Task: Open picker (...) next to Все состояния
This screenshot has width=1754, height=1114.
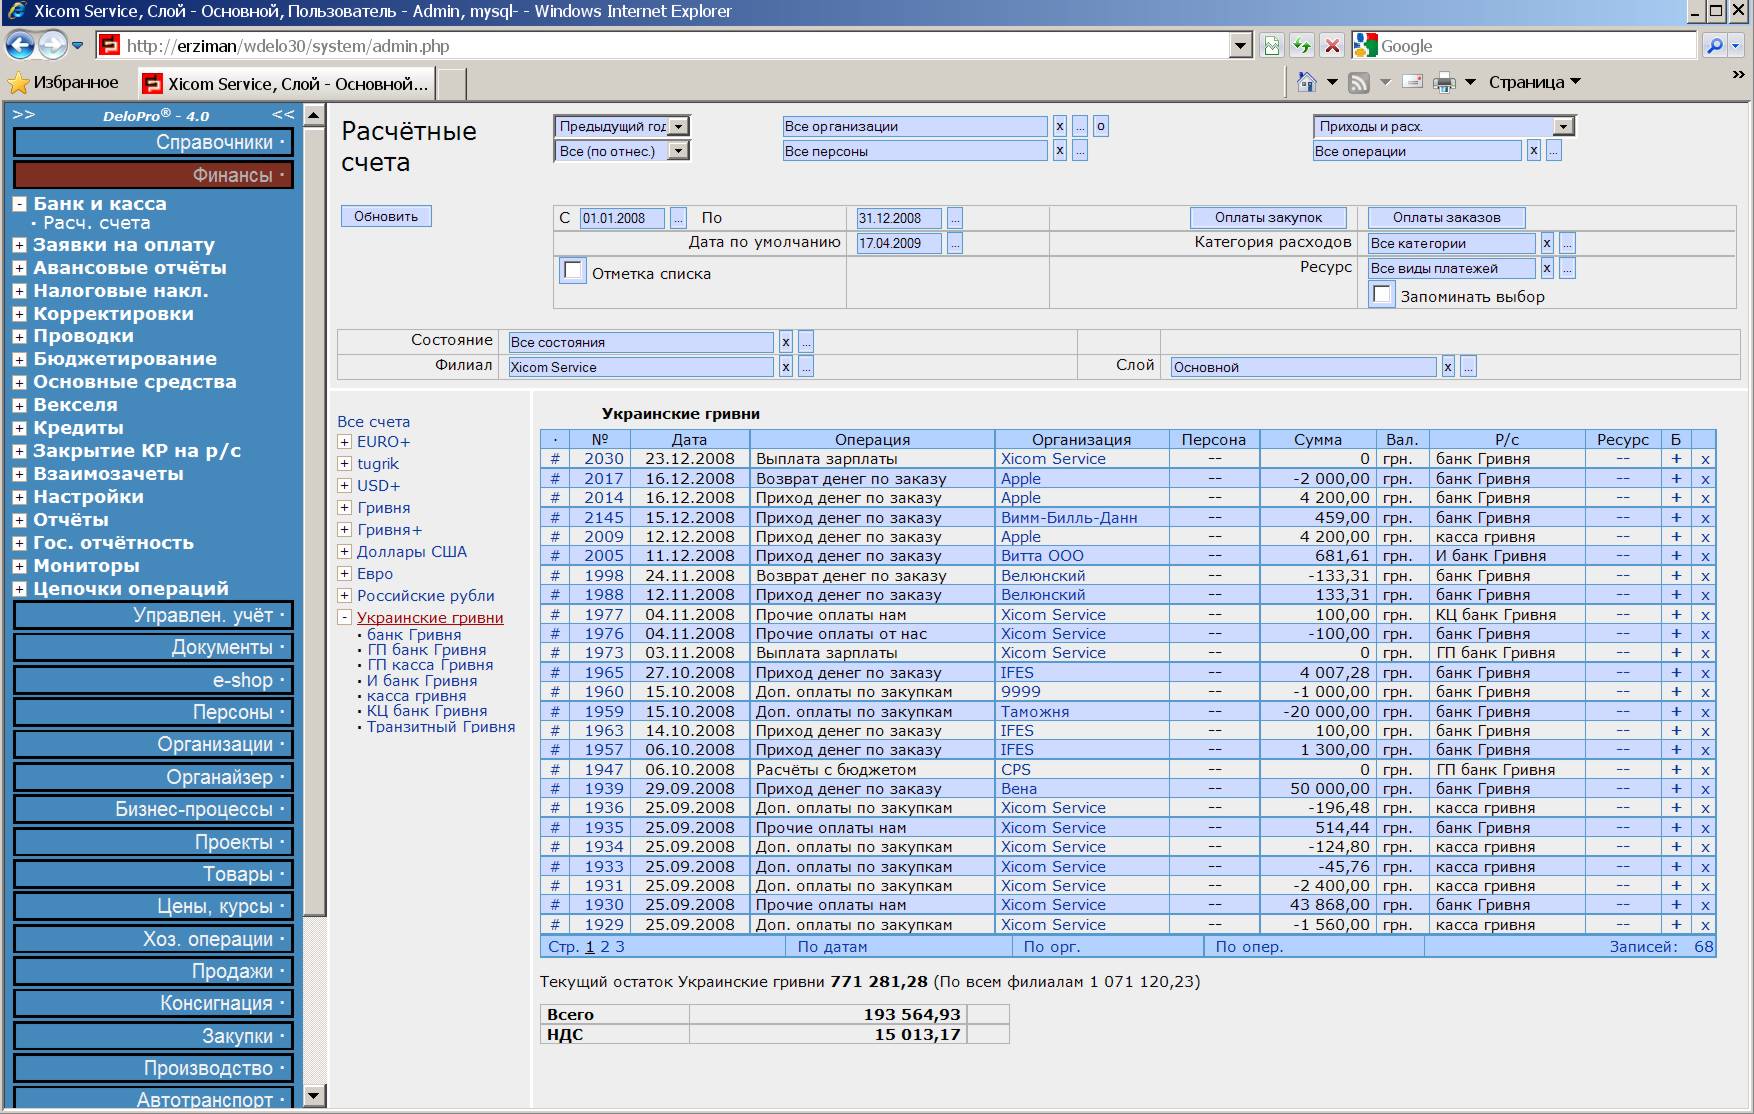Action: pyautogui.click(x=806, y=342)
